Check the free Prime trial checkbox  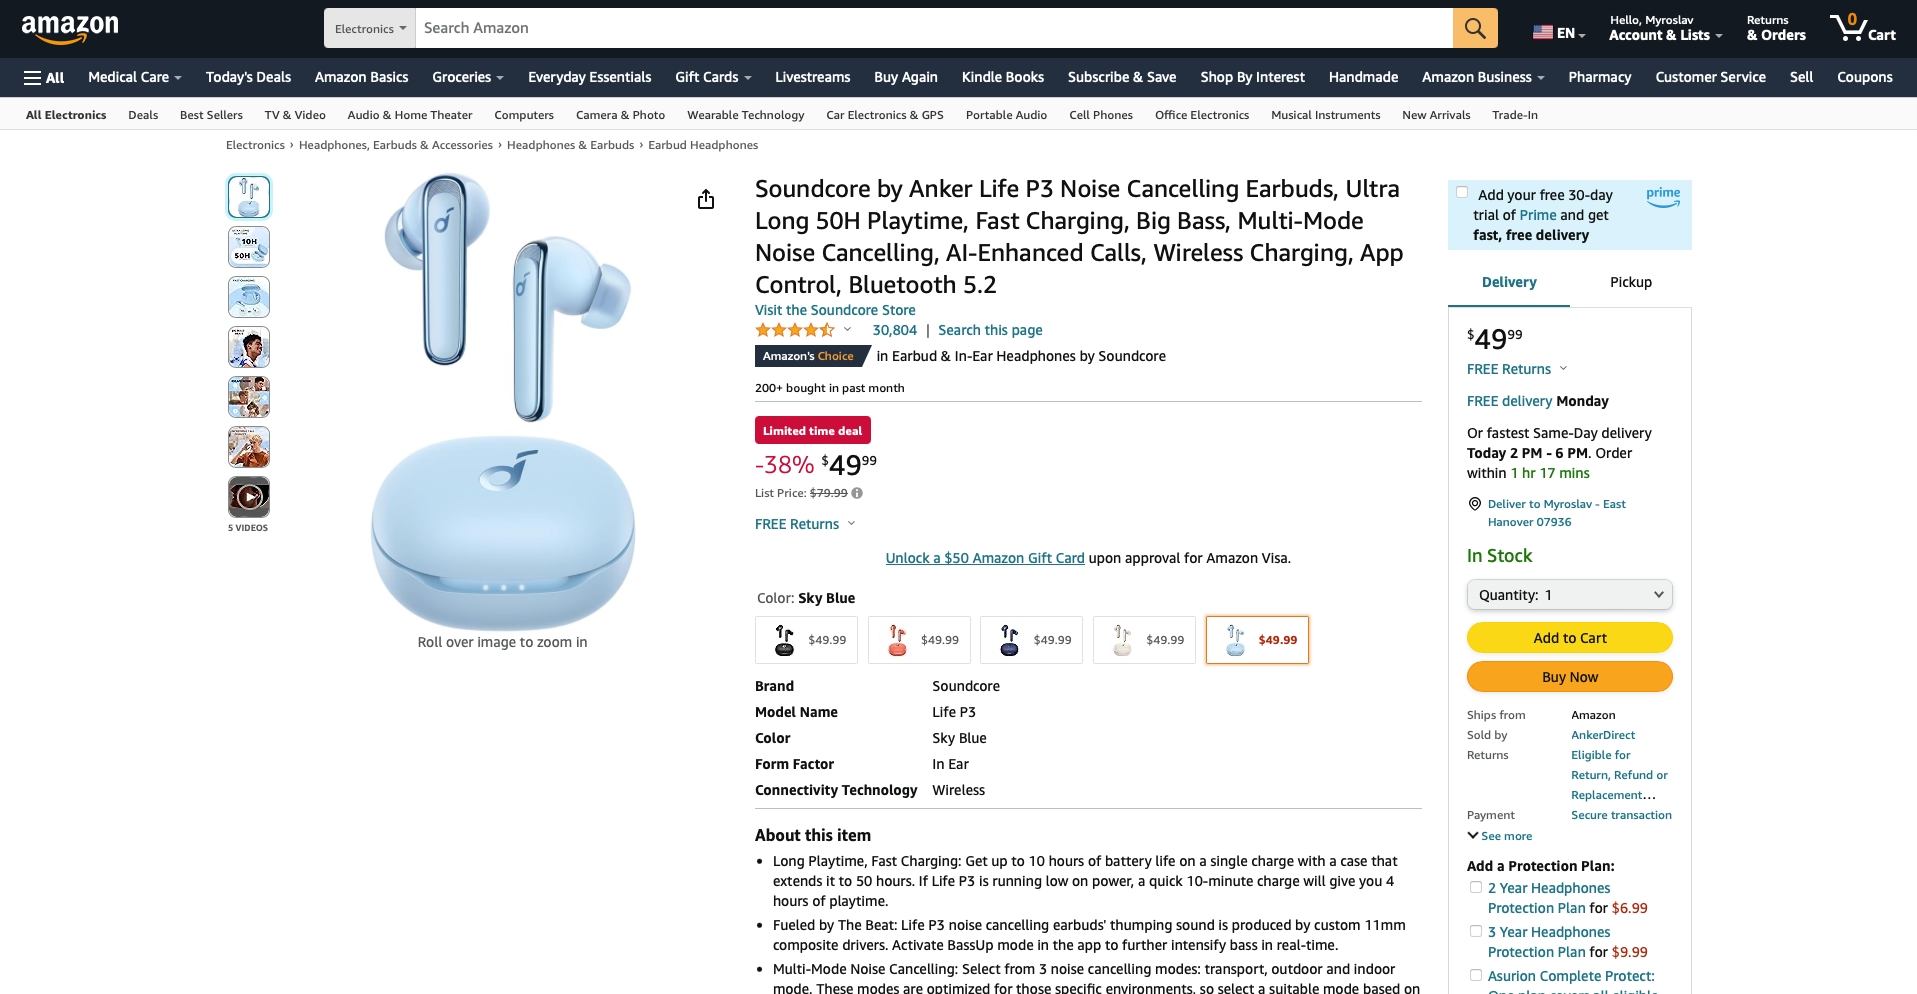pyautogui.click(x=1462, y=193)
